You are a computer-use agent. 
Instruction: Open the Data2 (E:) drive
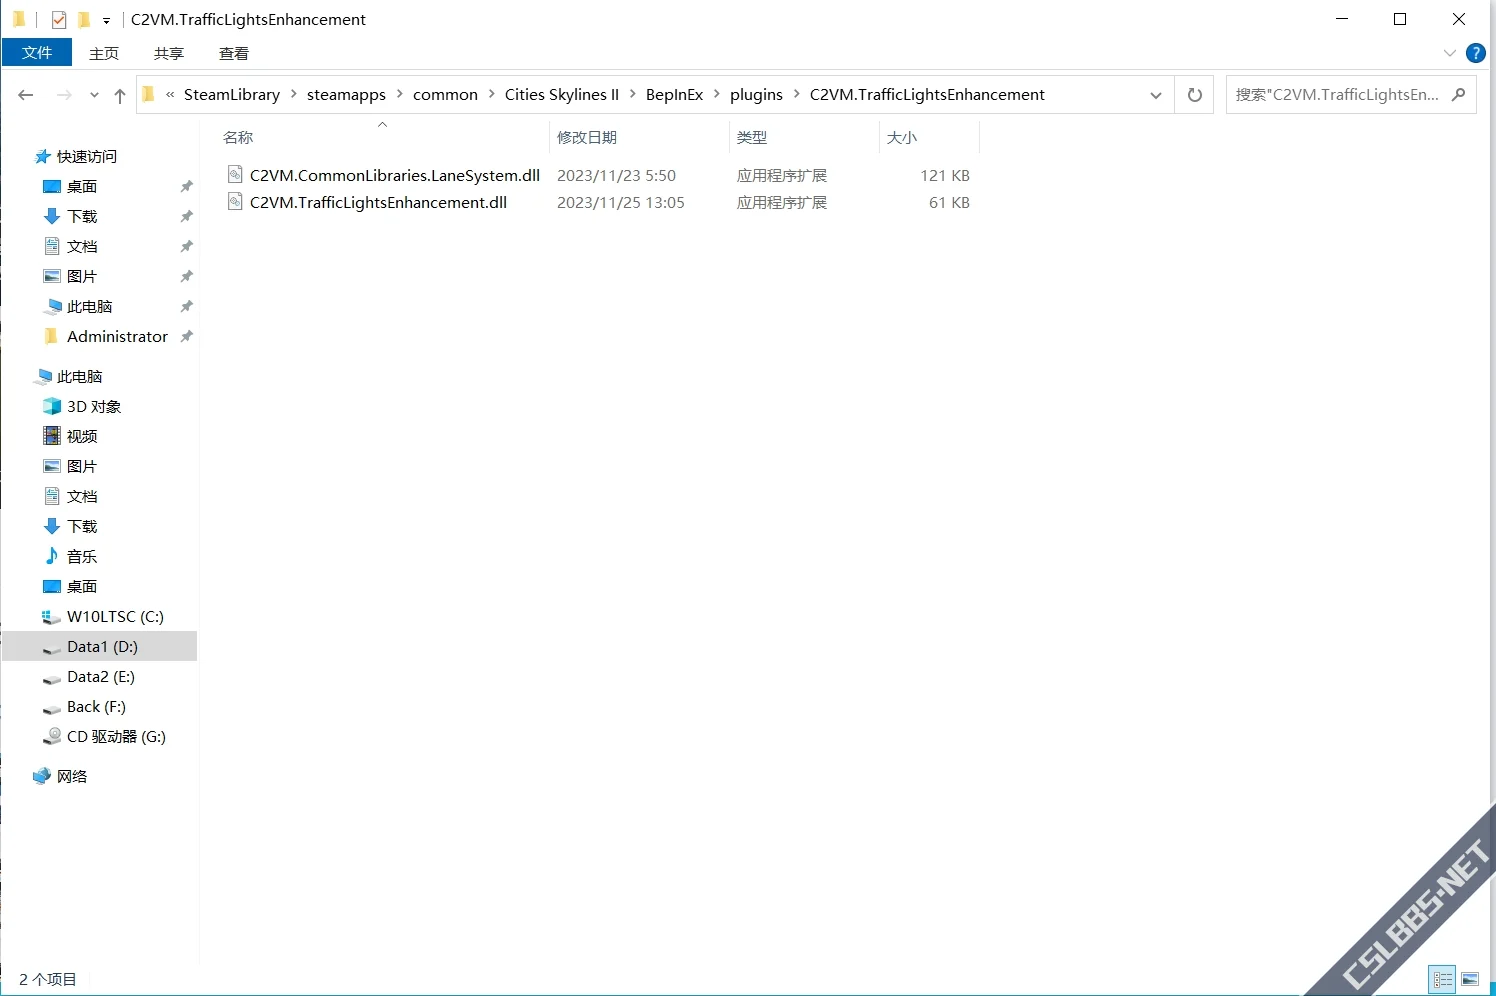point(100,677)
